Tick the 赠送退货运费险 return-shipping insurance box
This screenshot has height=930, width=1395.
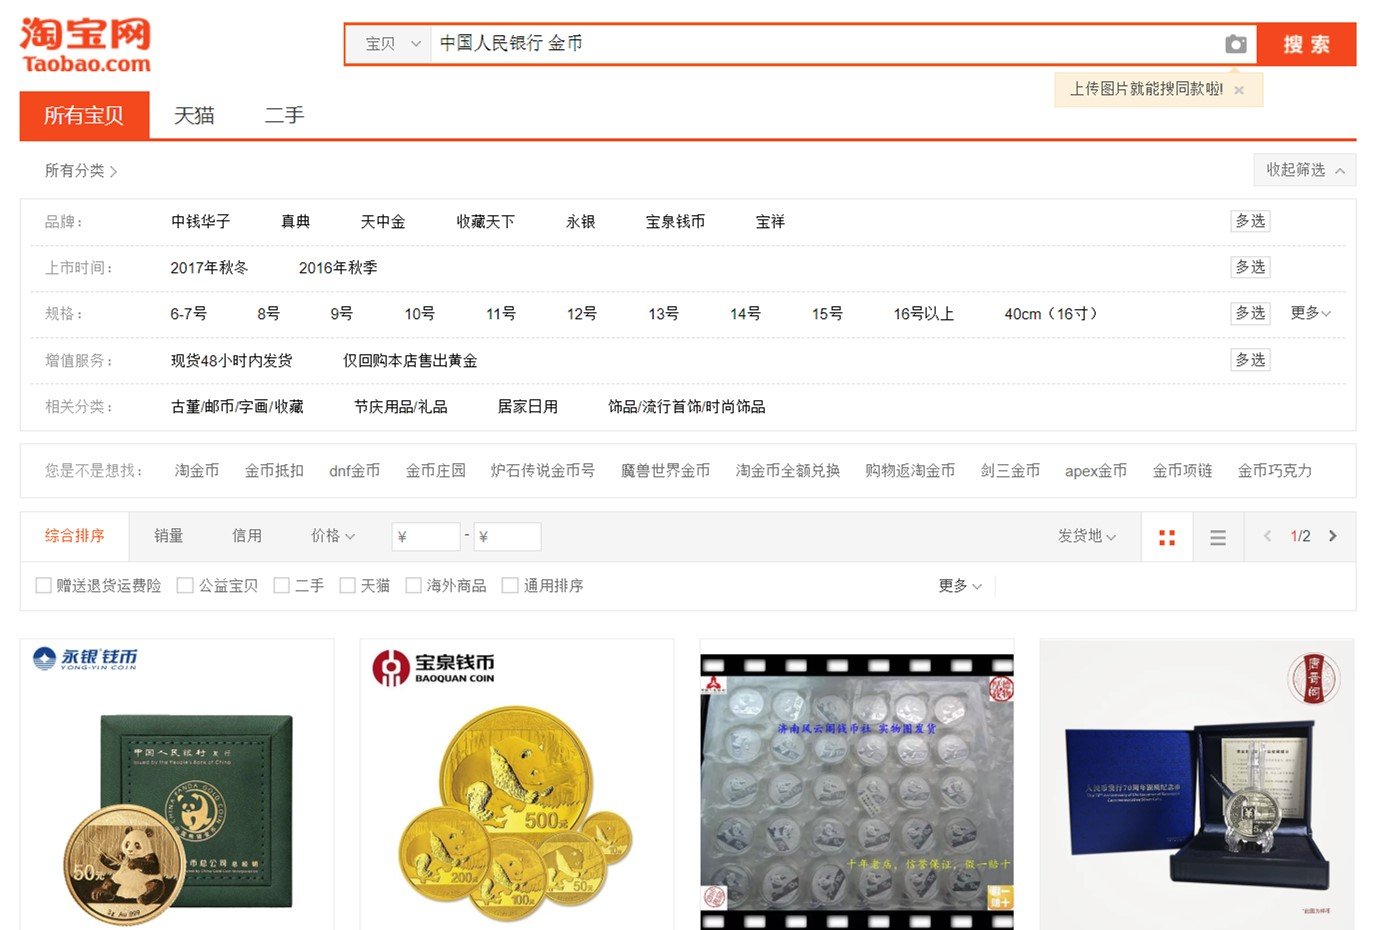pos(43,585)
